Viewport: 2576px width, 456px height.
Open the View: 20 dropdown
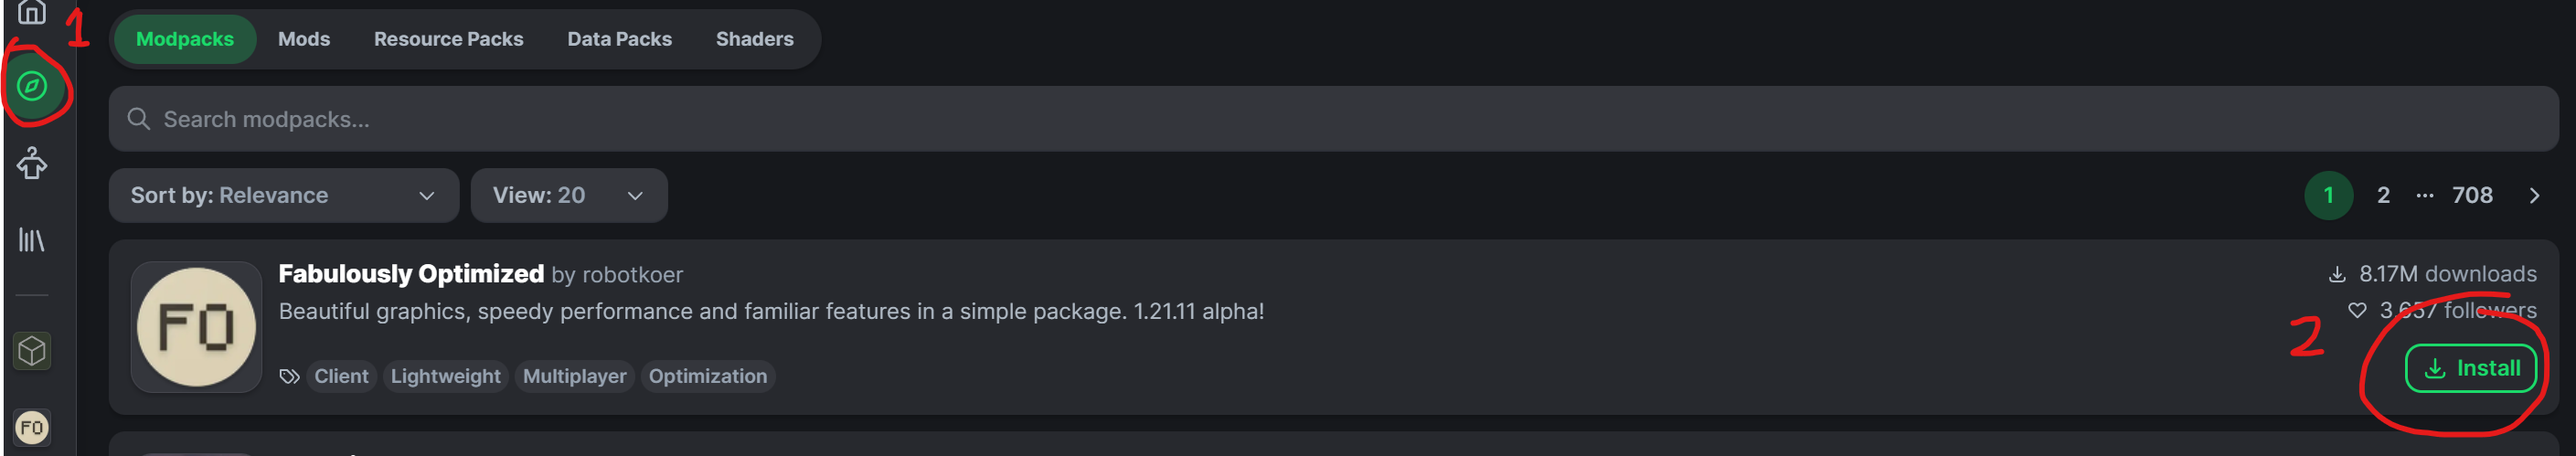[568, 195]
